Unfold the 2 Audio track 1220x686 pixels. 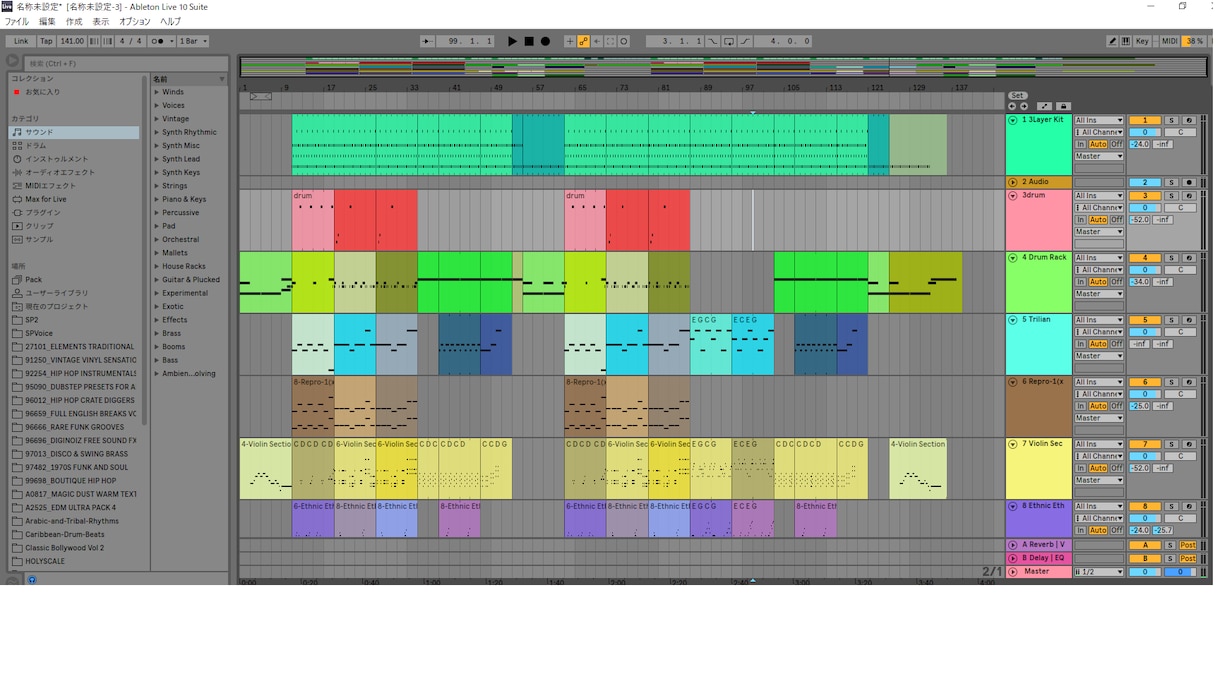click(1013, 182)
